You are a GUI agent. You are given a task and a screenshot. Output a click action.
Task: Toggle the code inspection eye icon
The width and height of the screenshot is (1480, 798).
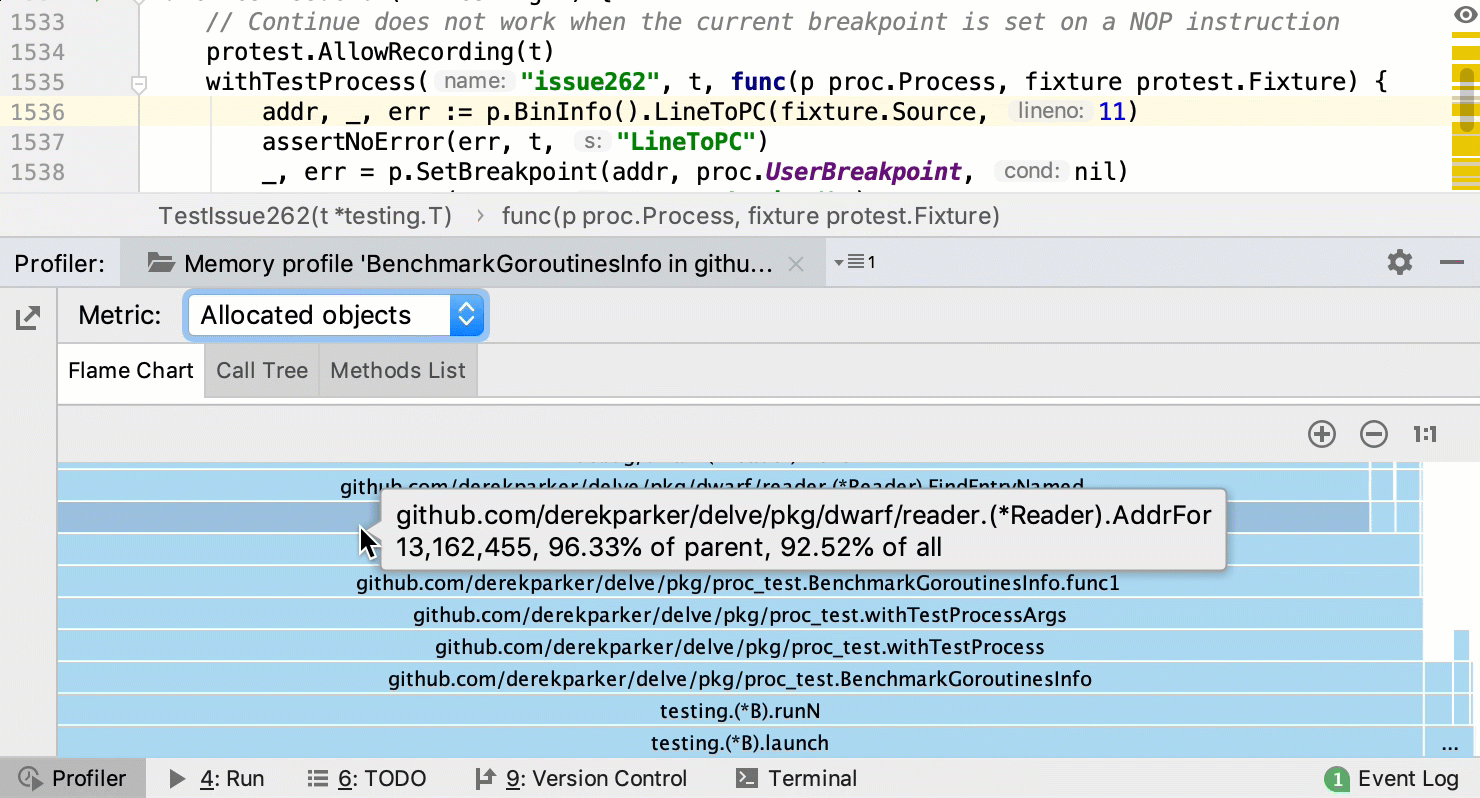[1464, 14]
